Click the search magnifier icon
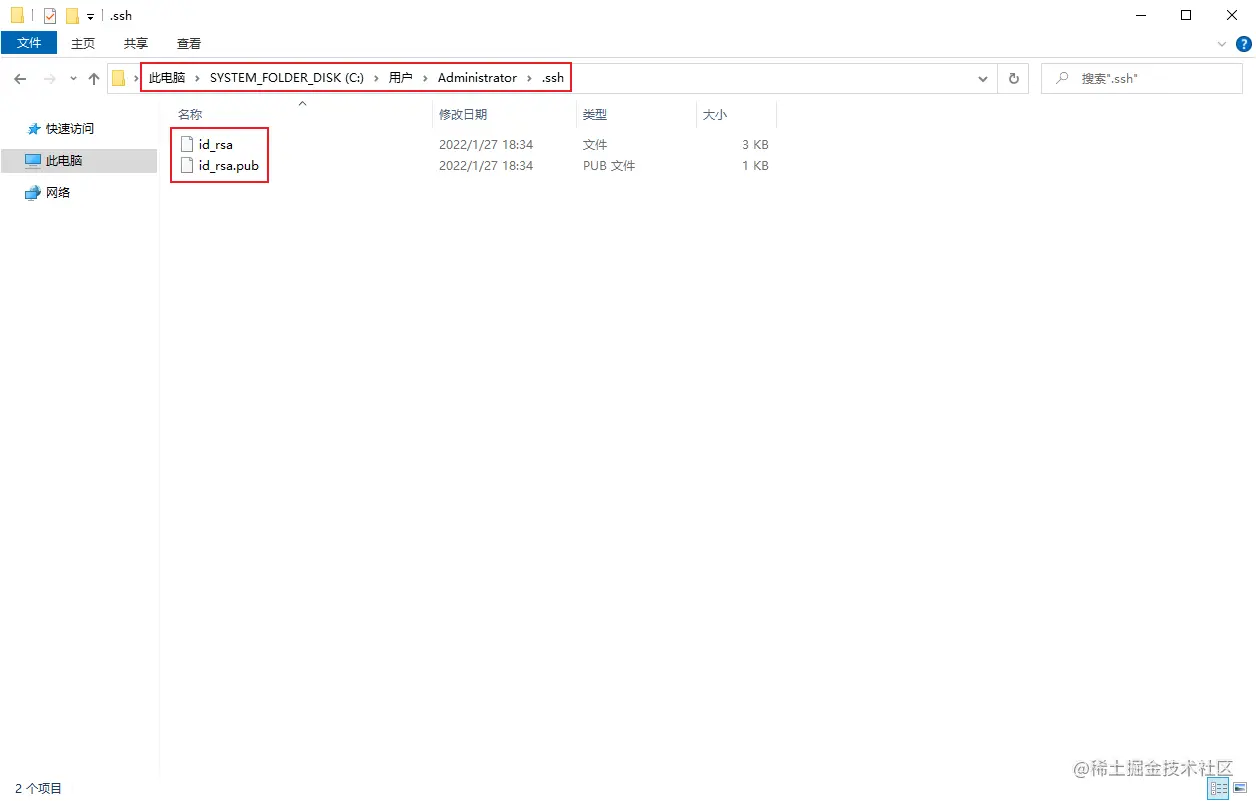1256x801 pixels. pyautogui.click(x=1062, y=78)
